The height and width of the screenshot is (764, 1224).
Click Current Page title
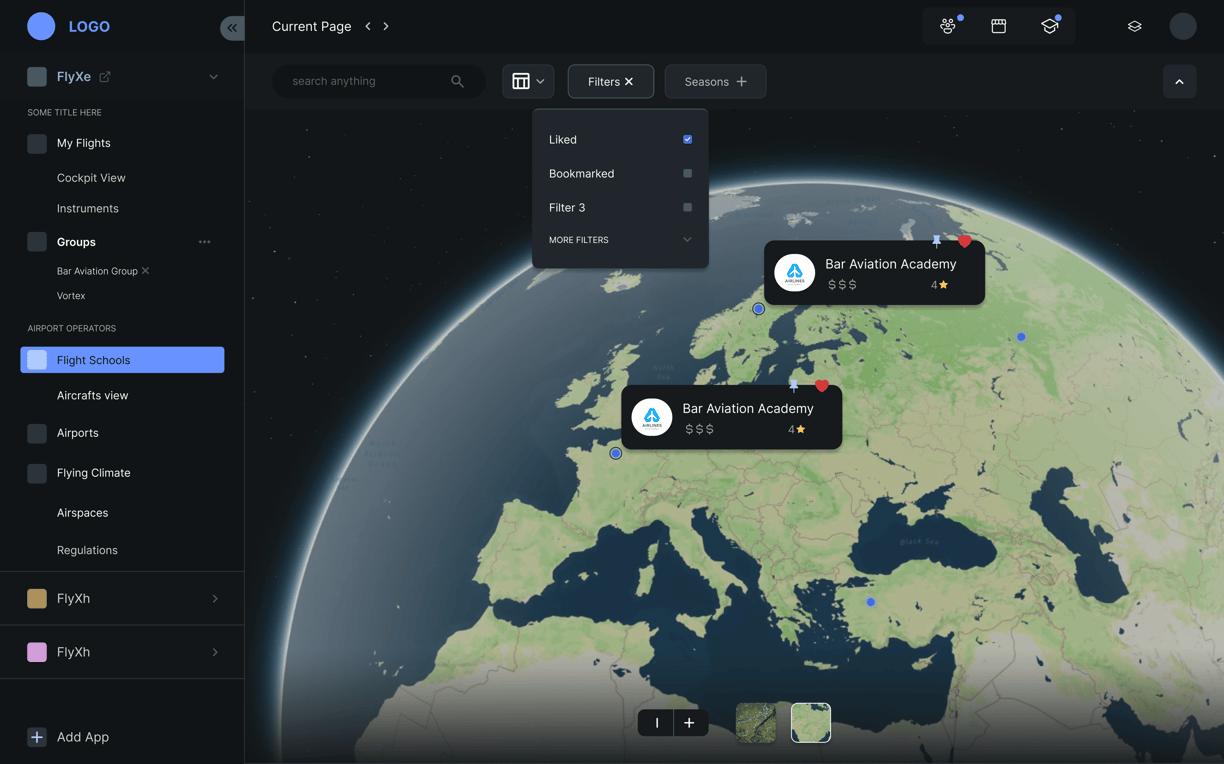311,26
